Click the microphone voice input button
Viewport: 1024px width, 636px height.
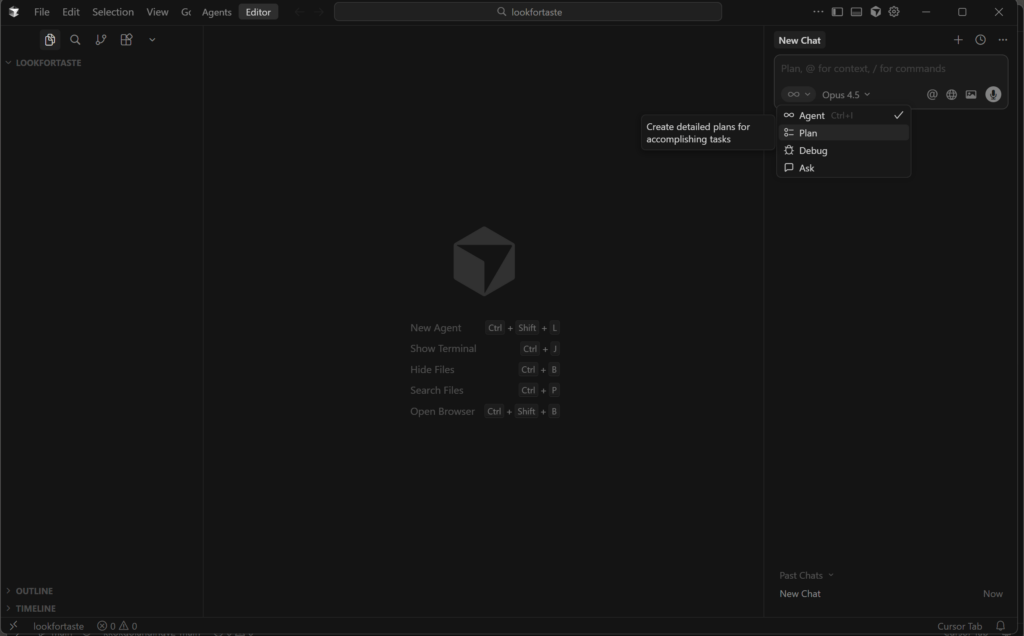tap(993, 95)
